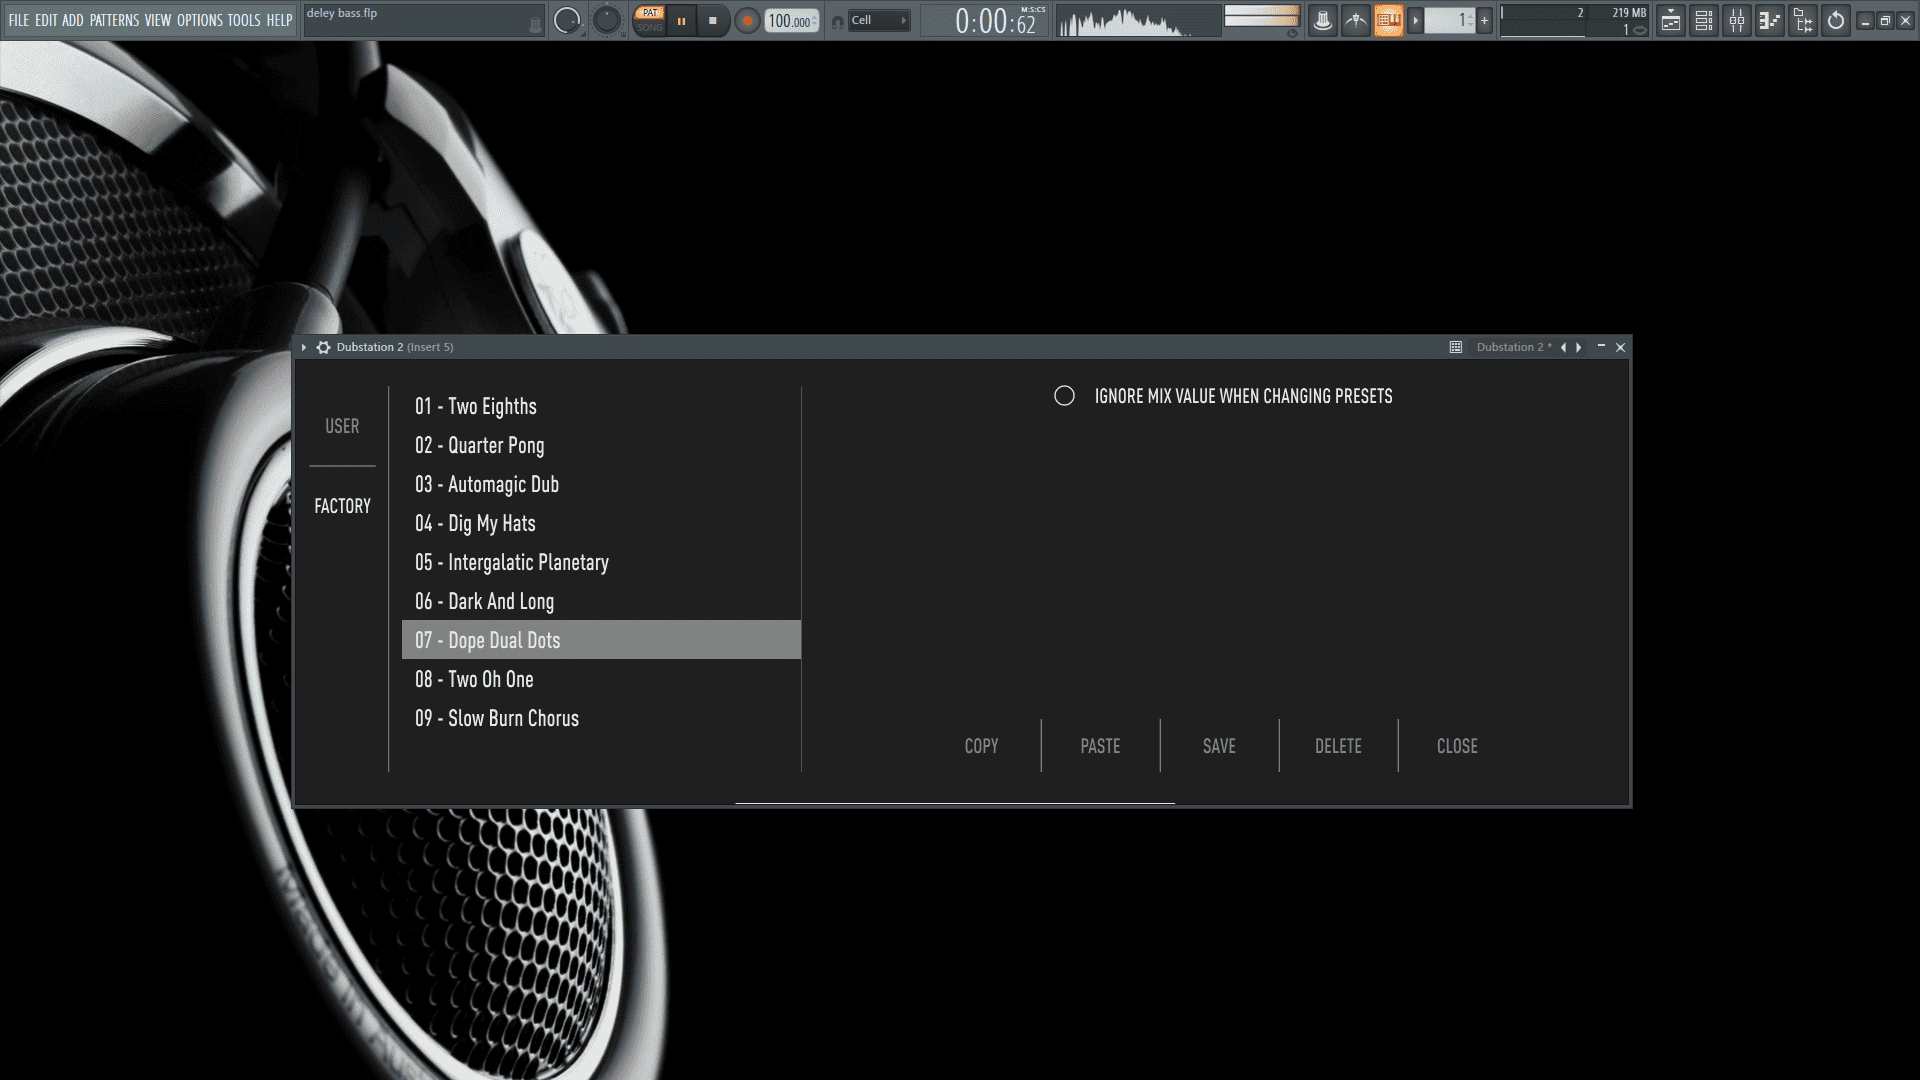This screenshot has width=1920, height=1080.
Task: Open the OPTIONS menu
Action: point(200,20)
